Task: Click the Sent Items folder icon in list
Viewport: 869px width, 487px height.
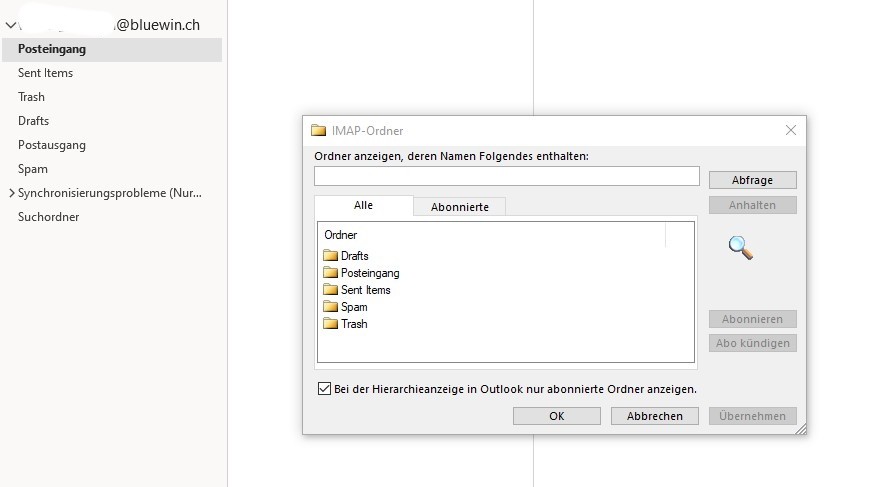Action: [331, 290]
